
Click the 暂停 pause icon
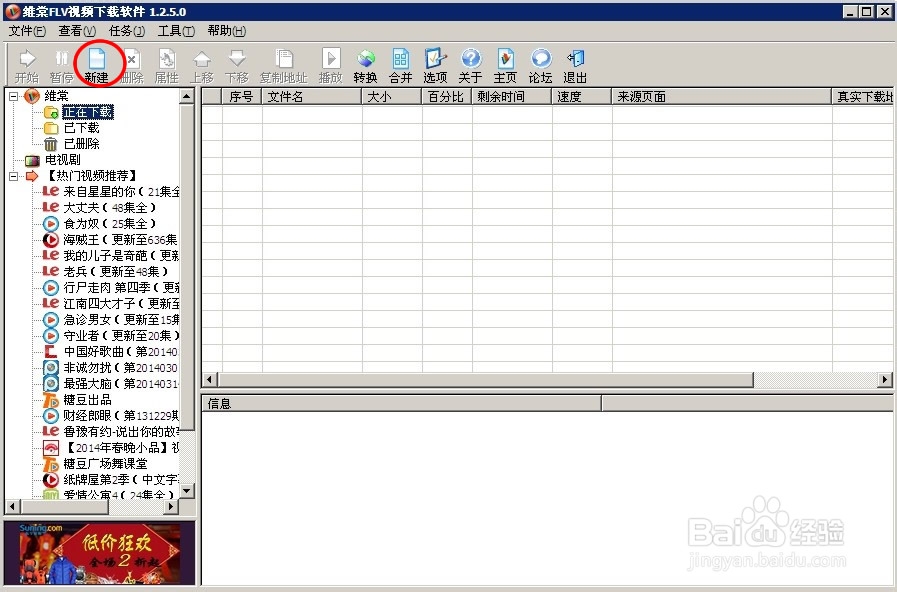tap(60, 62)
